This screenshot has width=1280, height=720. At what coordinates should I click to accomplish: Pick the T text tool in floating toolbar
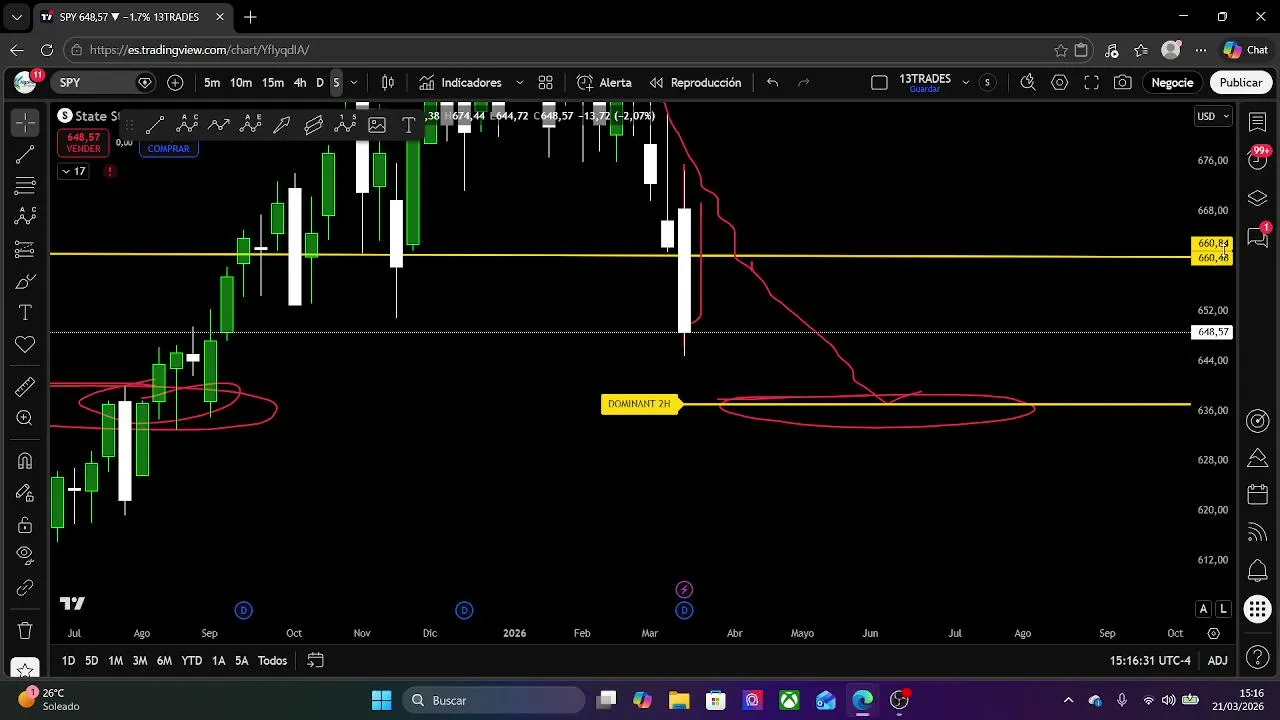pyautogui.click(x=408, y=125)
